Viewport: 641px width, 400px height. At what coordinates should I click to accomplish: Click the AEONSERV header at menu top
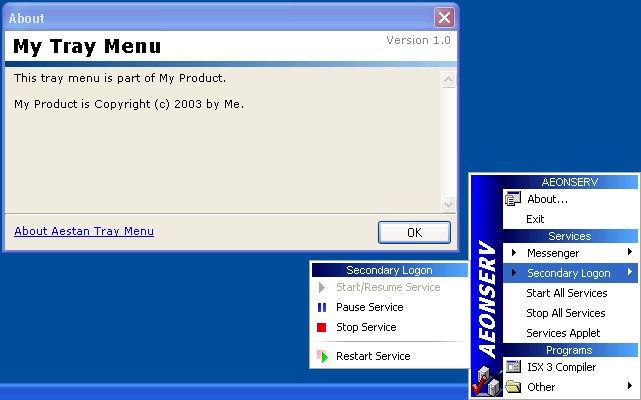tap(570, 182)
